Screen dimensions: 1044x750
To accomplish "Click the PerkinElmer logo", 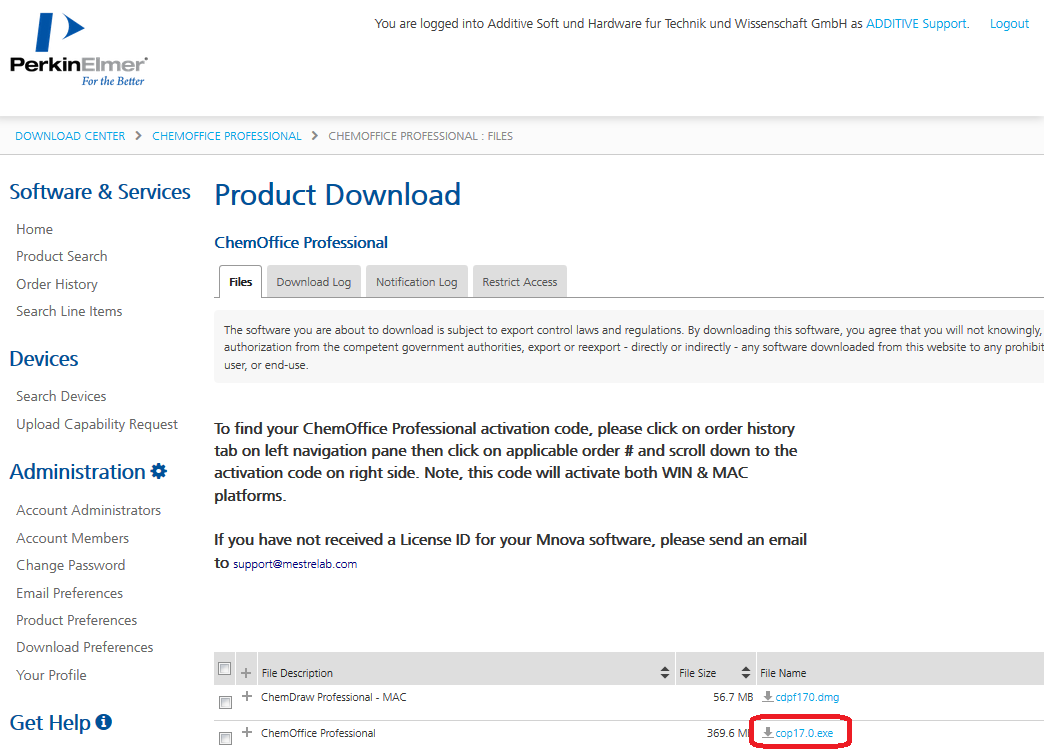I will click(x=79, y=50).
